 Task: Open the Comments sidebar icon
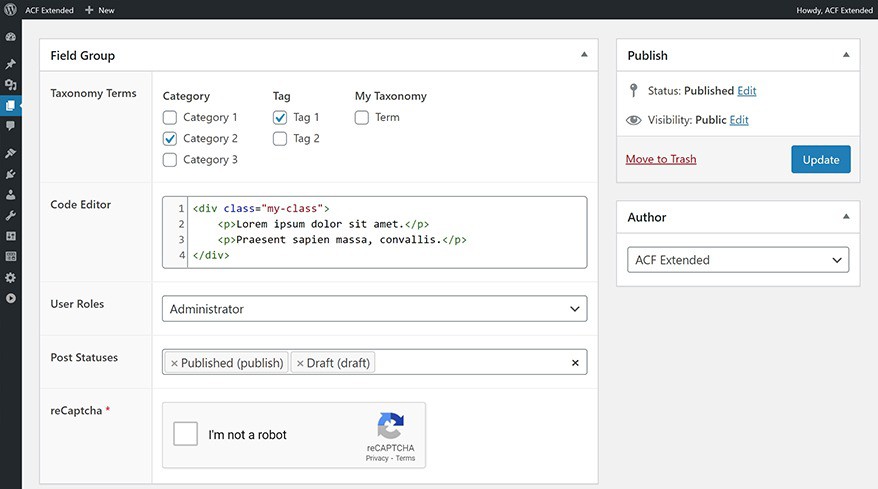pyautogui.click(x=10, y=126)
